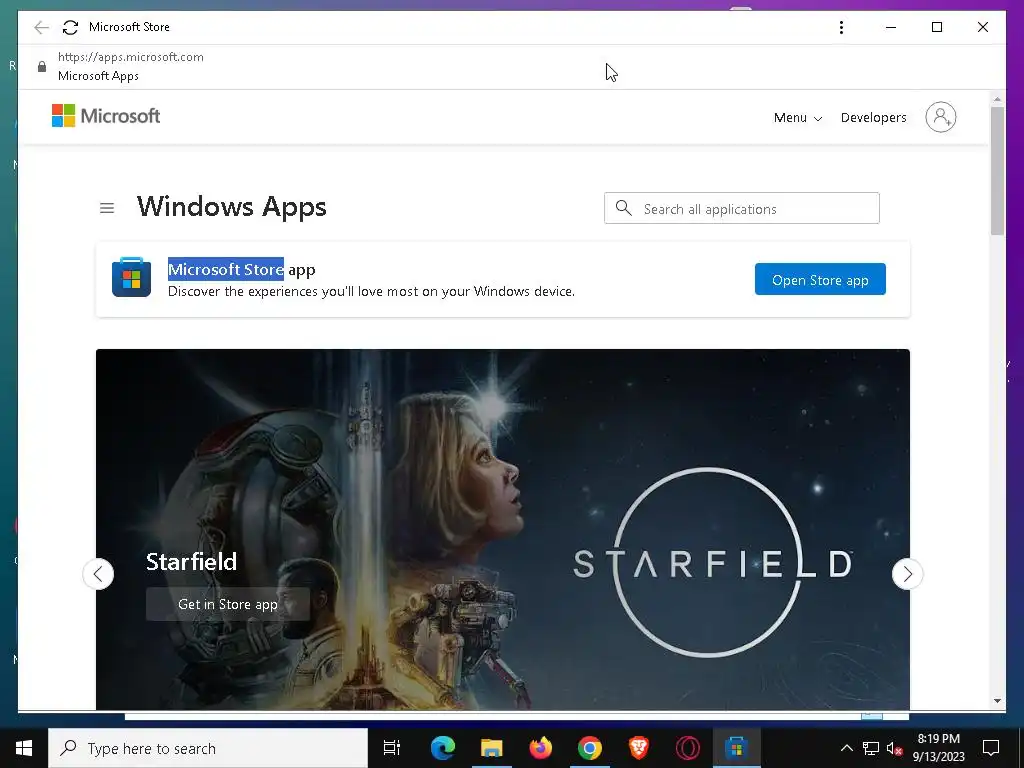Click the muted volume tray icon

point(894,748)
